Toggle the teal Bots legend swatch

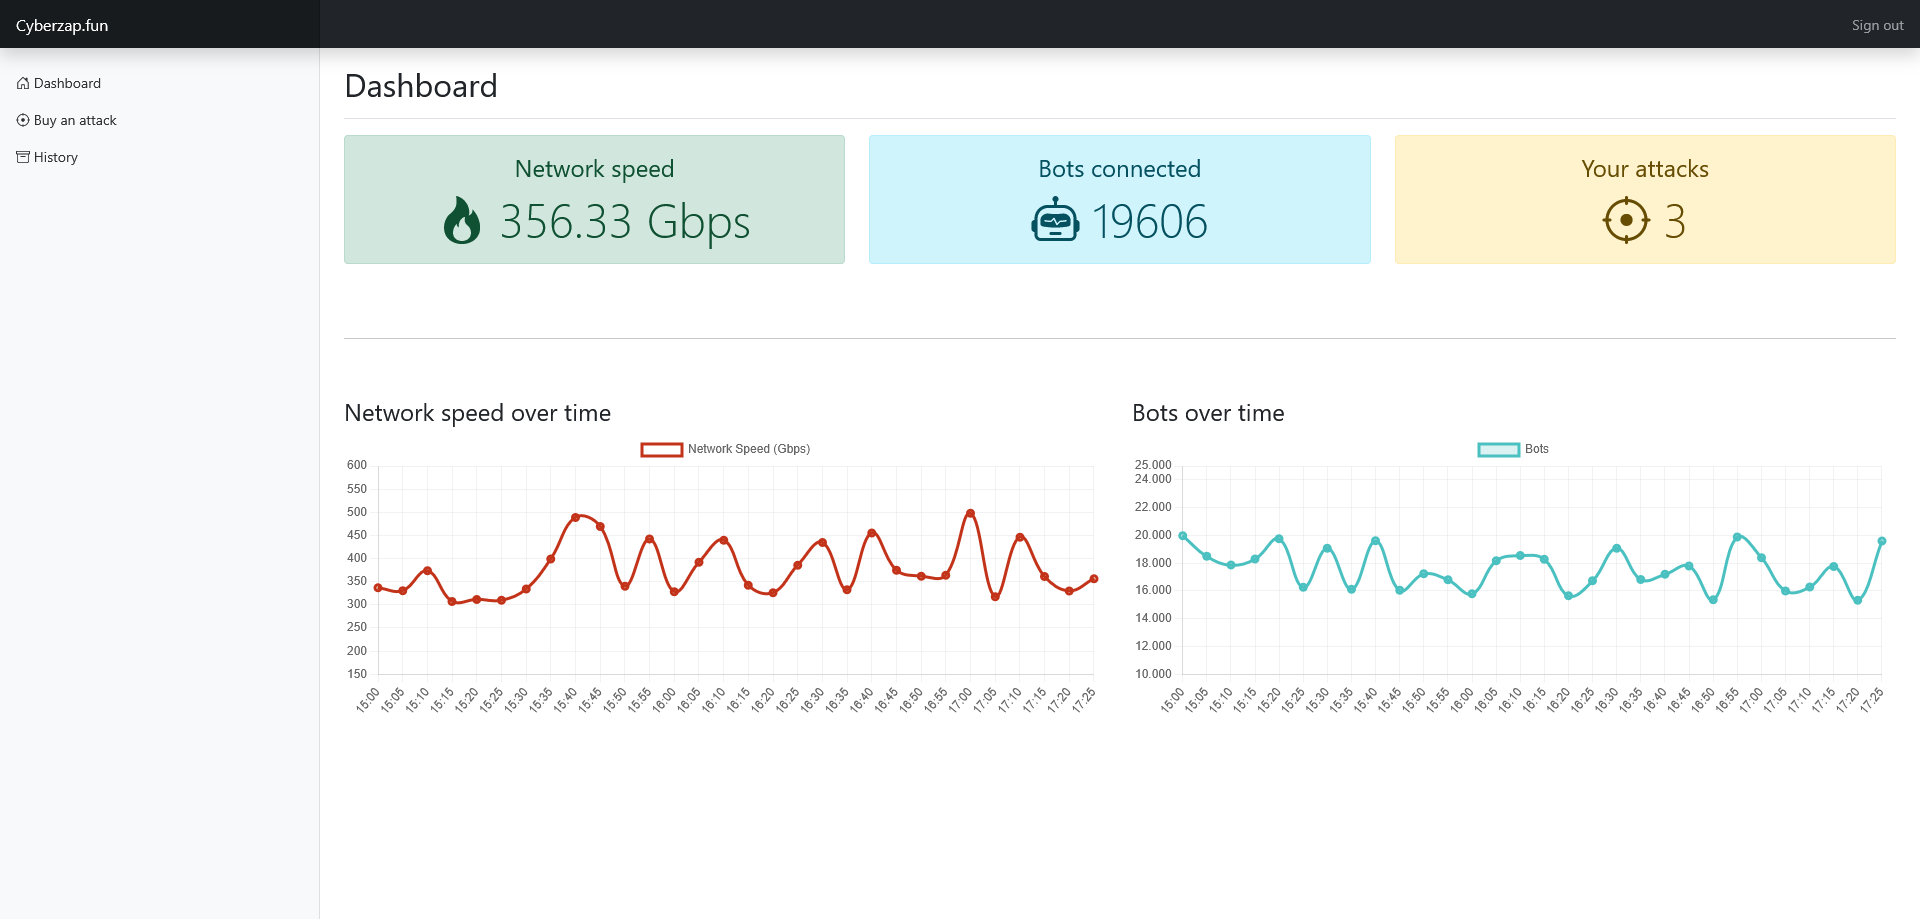(1498, 450)
